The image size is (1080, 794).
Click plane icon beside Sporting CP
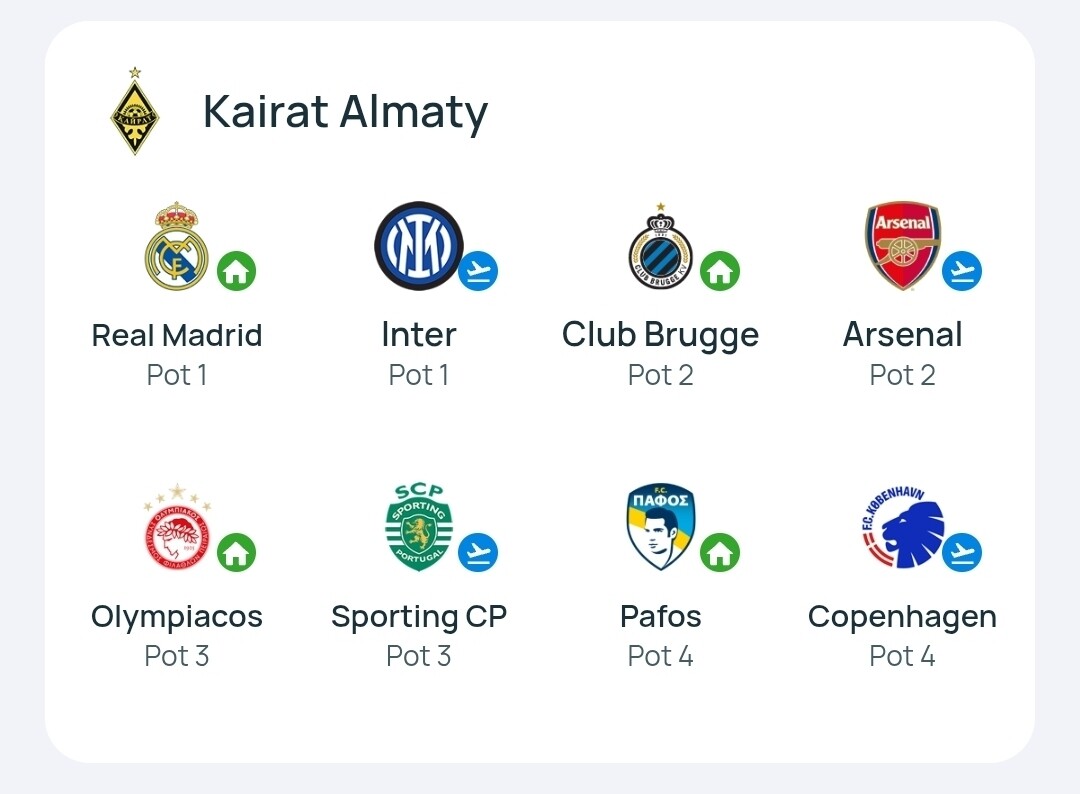(478, 552)
